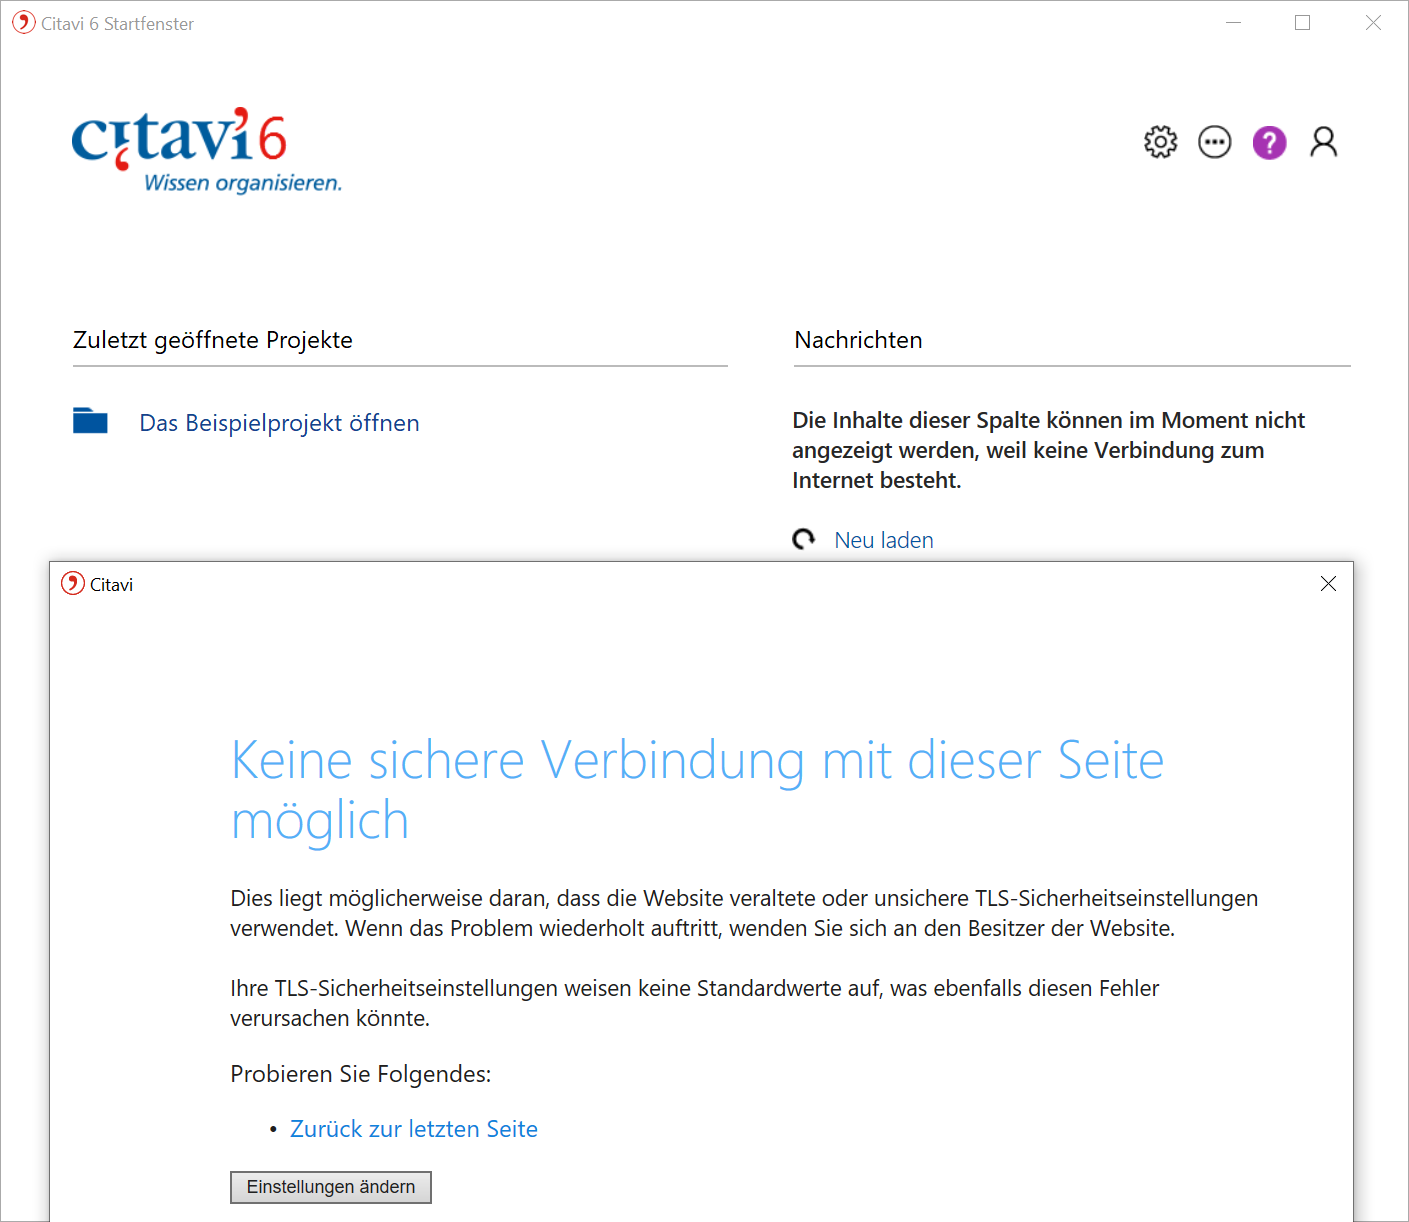Open the settings gear icon
The image size is (1409, 1222).
(x=1160, y=142)
